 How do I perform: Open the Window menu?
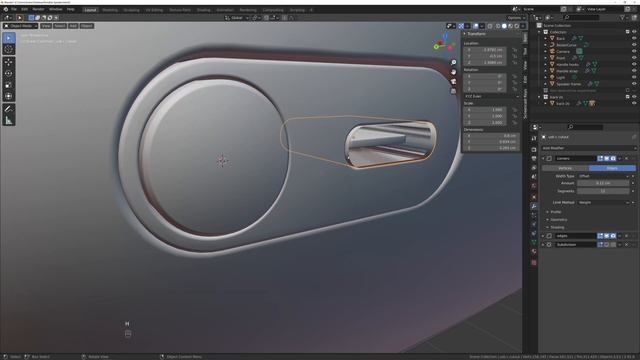[56, 9]
